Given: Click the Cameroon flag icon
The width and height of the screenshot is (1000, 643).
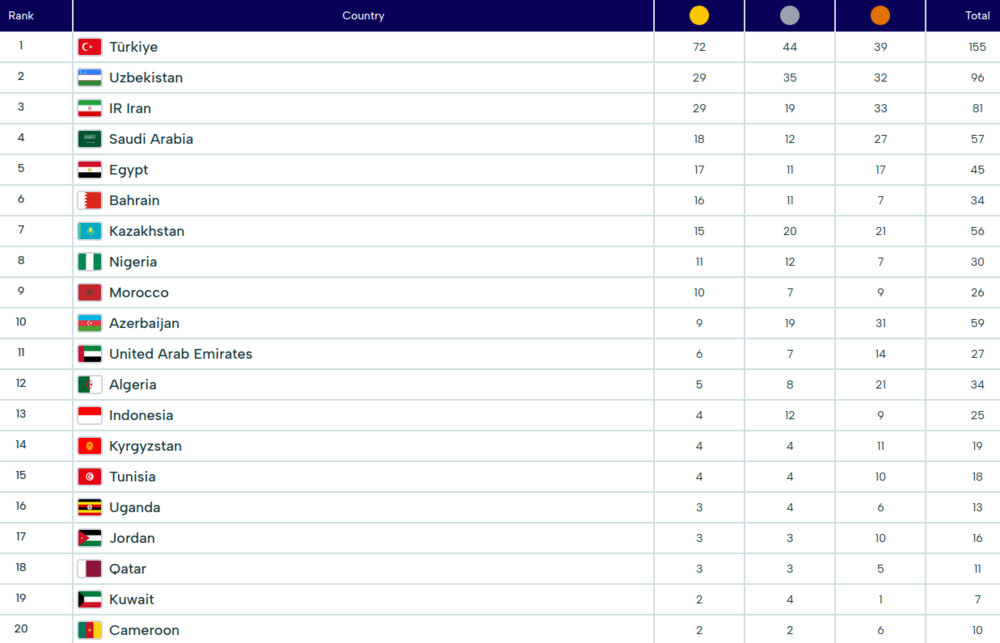Looking at the screenshot, I should coord(90,631).
